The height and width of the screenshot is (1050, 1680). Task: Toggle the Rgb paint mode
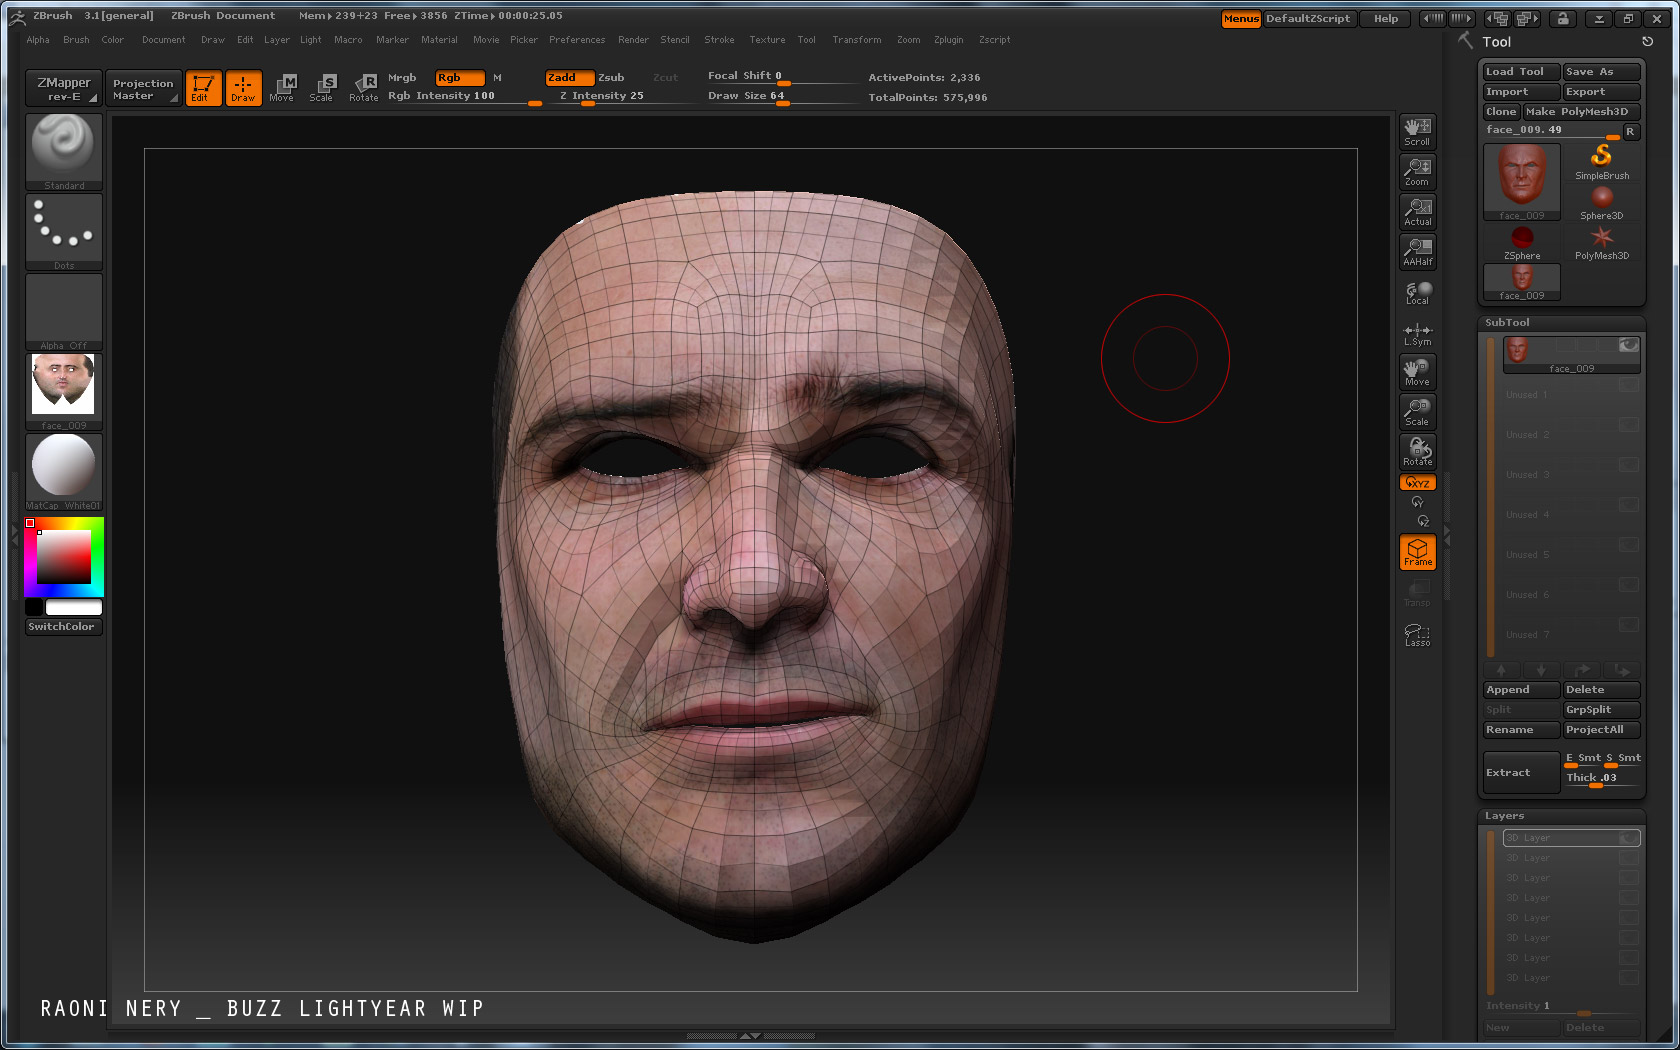pyautogui.click(x=459, y=78)
